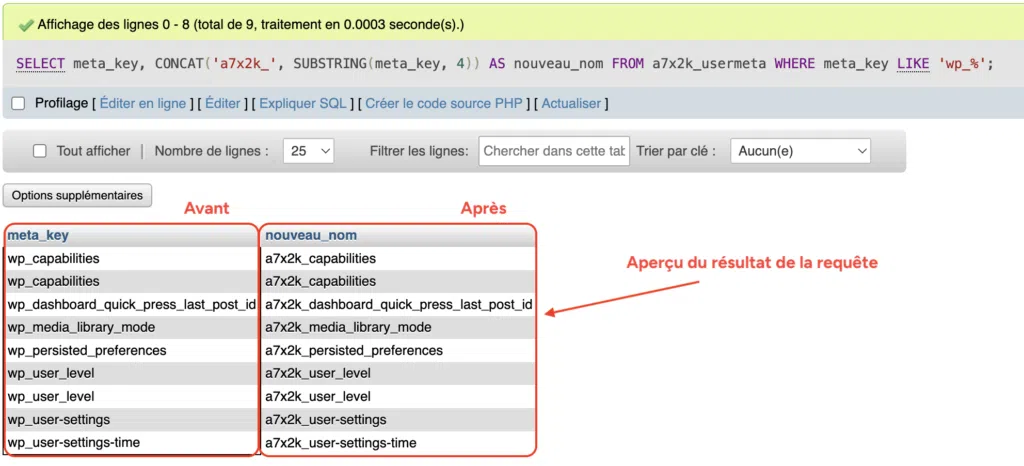Sort by the meta_key column header

pos(38,236)
